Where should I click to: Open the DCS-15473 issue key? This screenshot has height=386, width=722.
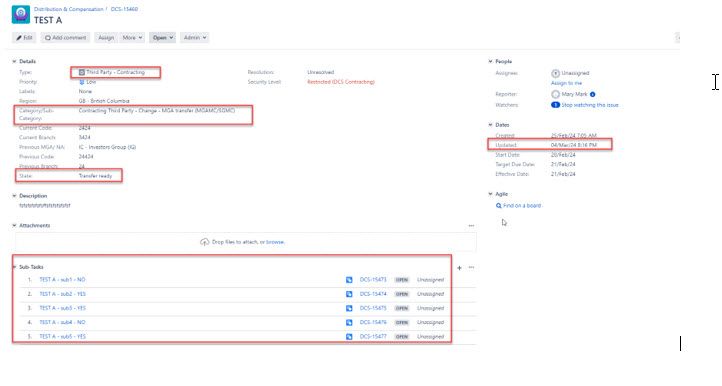pos(373,280)
